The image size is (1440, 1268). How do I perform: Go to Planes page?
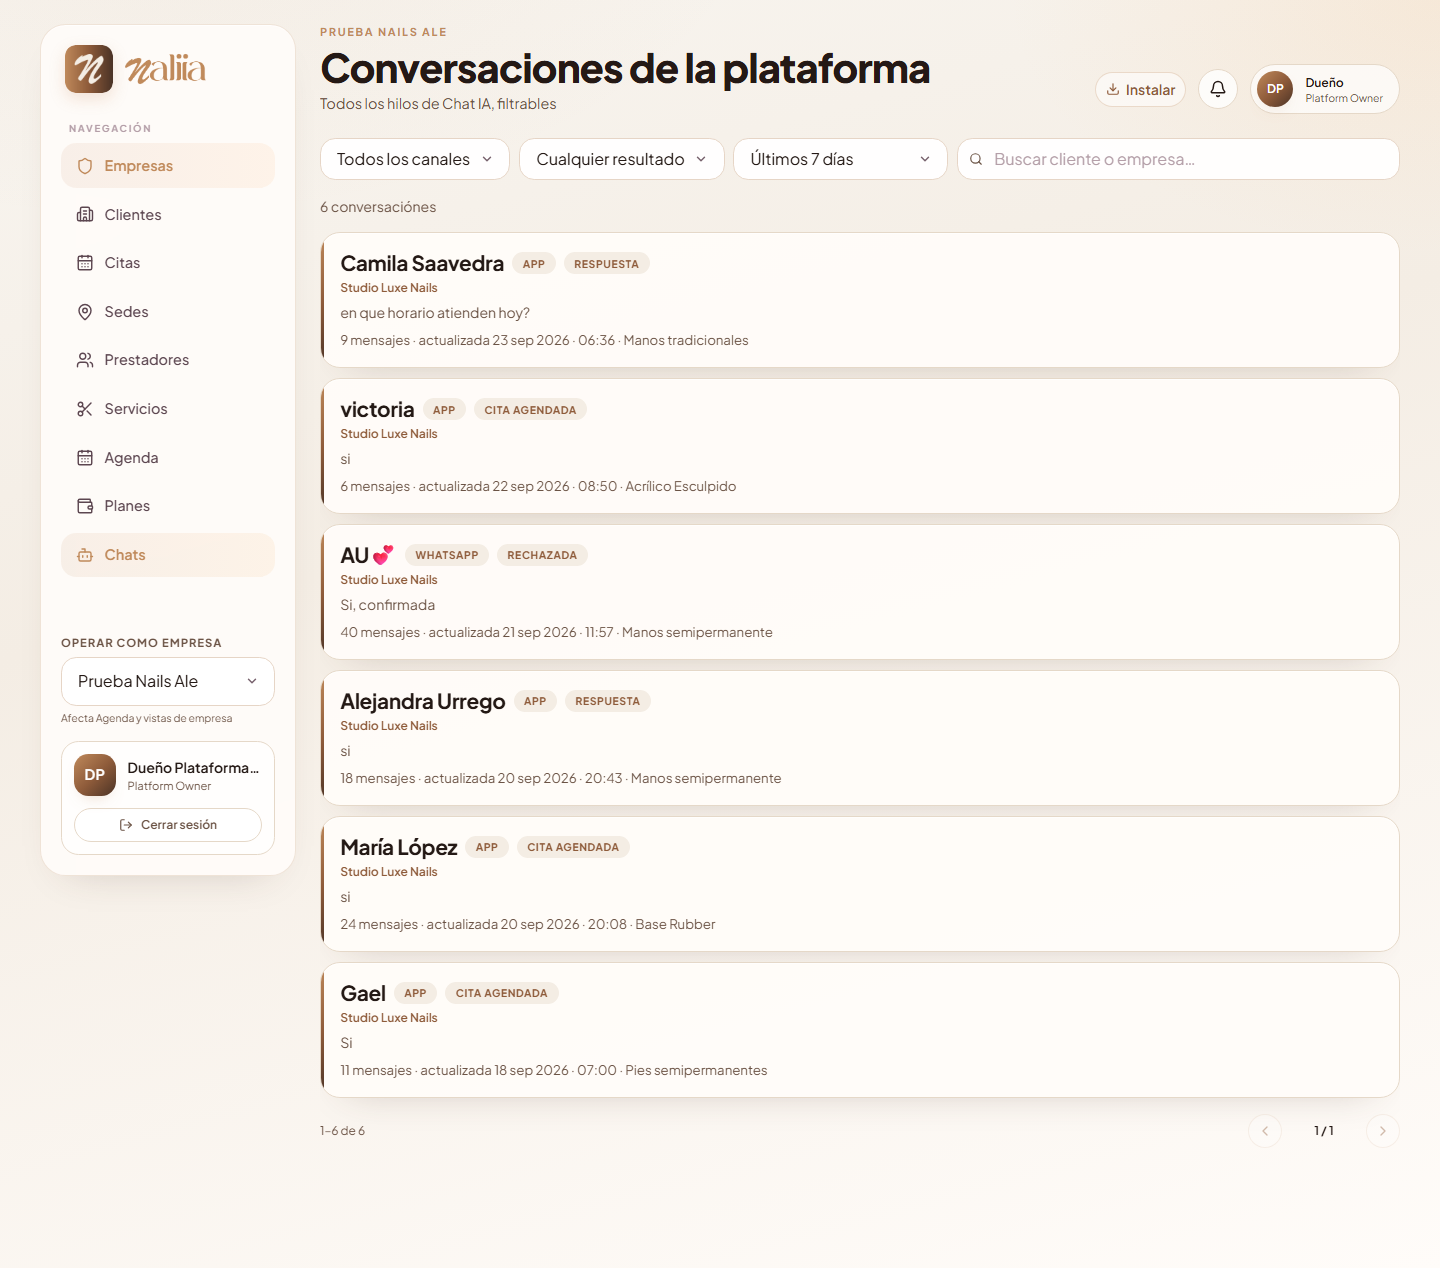pyautogui.click(x=168, y=506)
